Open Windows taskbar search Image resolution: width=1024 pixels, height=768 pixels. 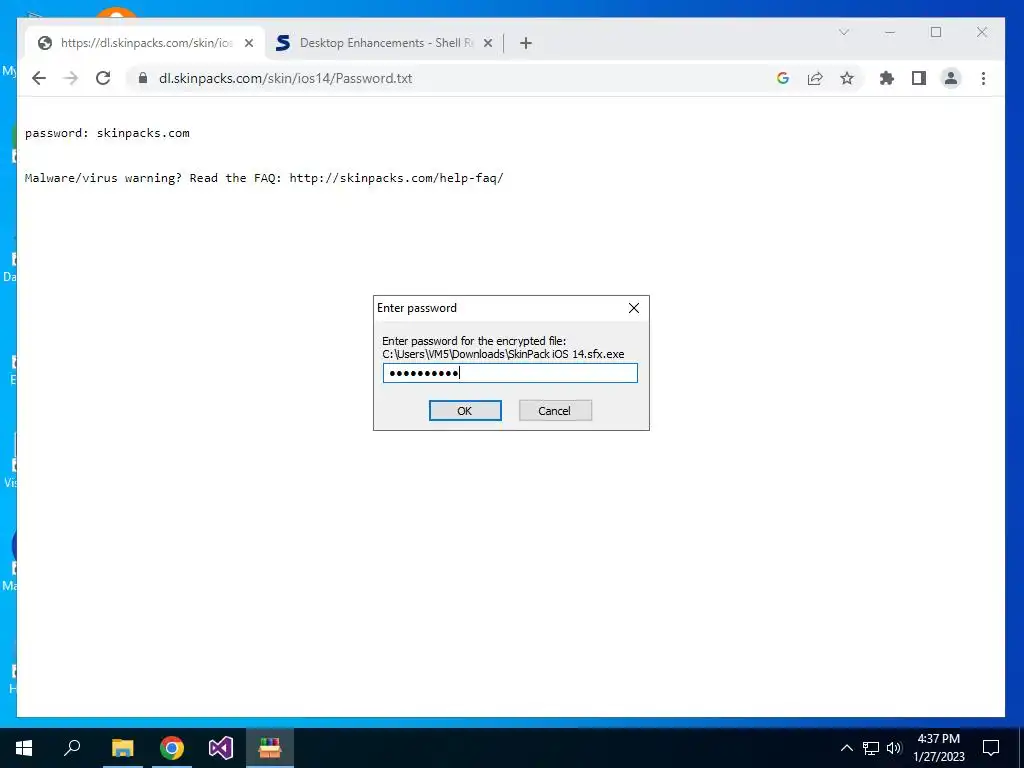pyautogui.click(x=72, y=748)
